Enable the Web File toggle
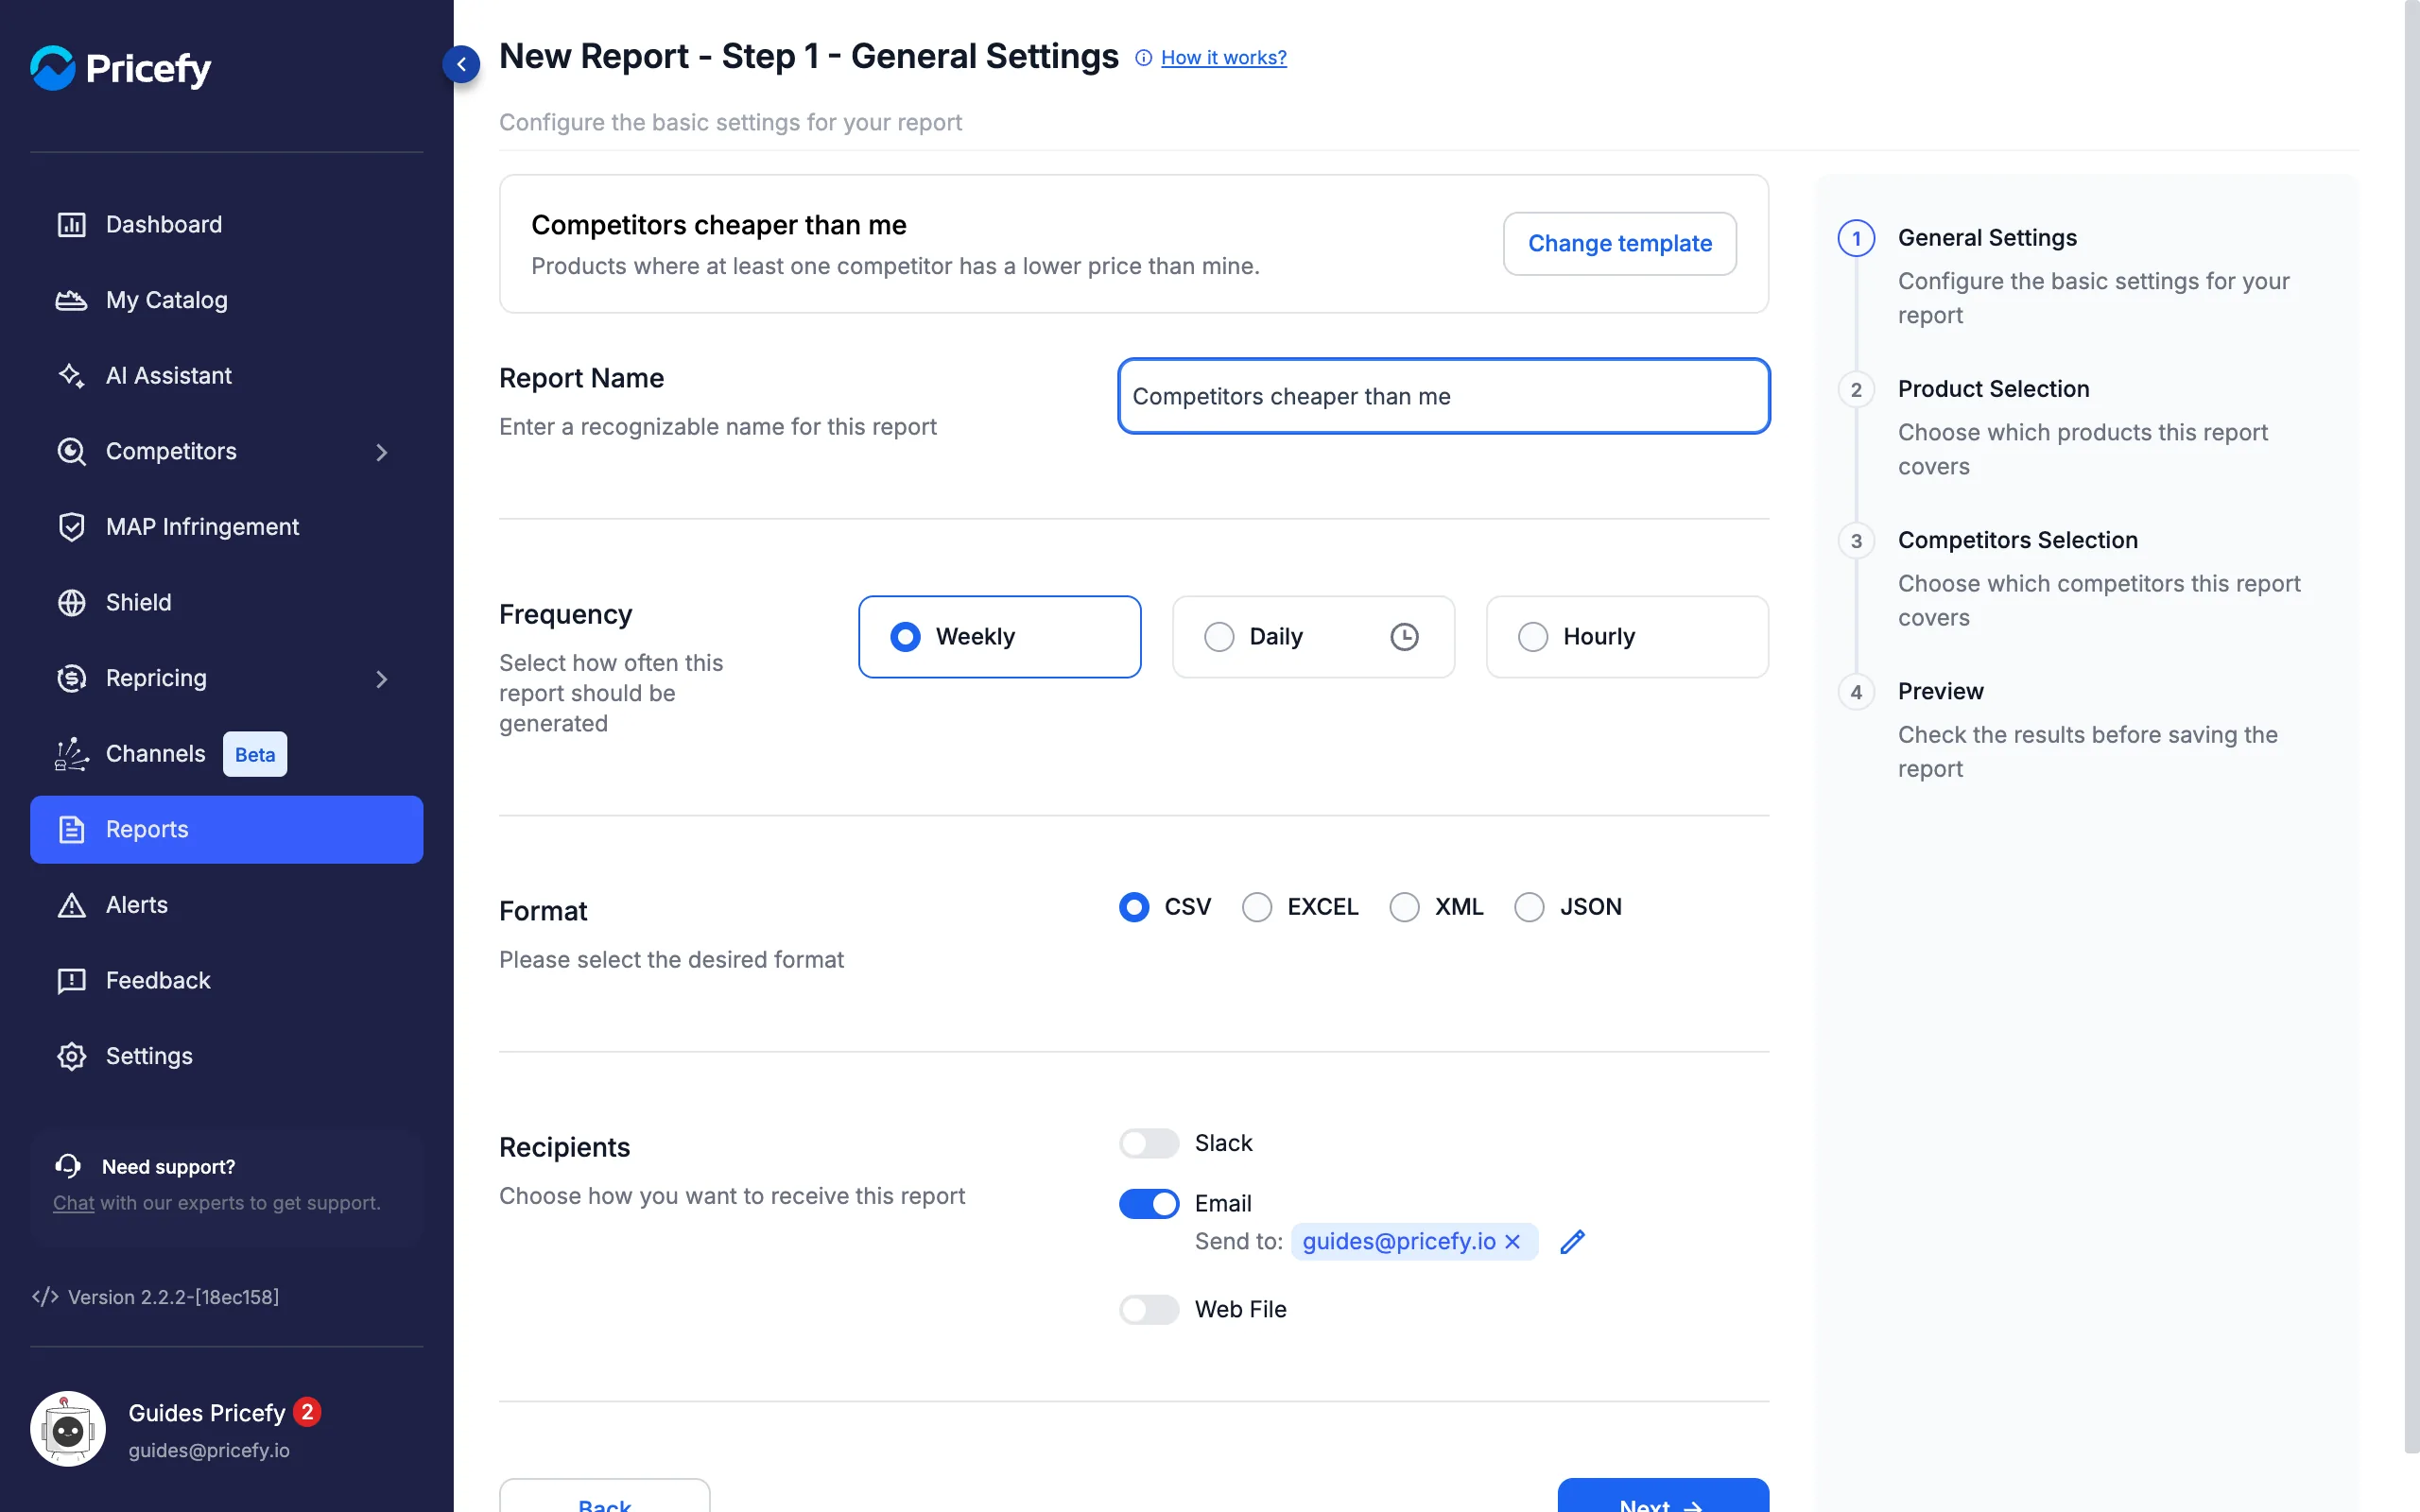This screenshot has width=2420, height=1512. 1149,1310
